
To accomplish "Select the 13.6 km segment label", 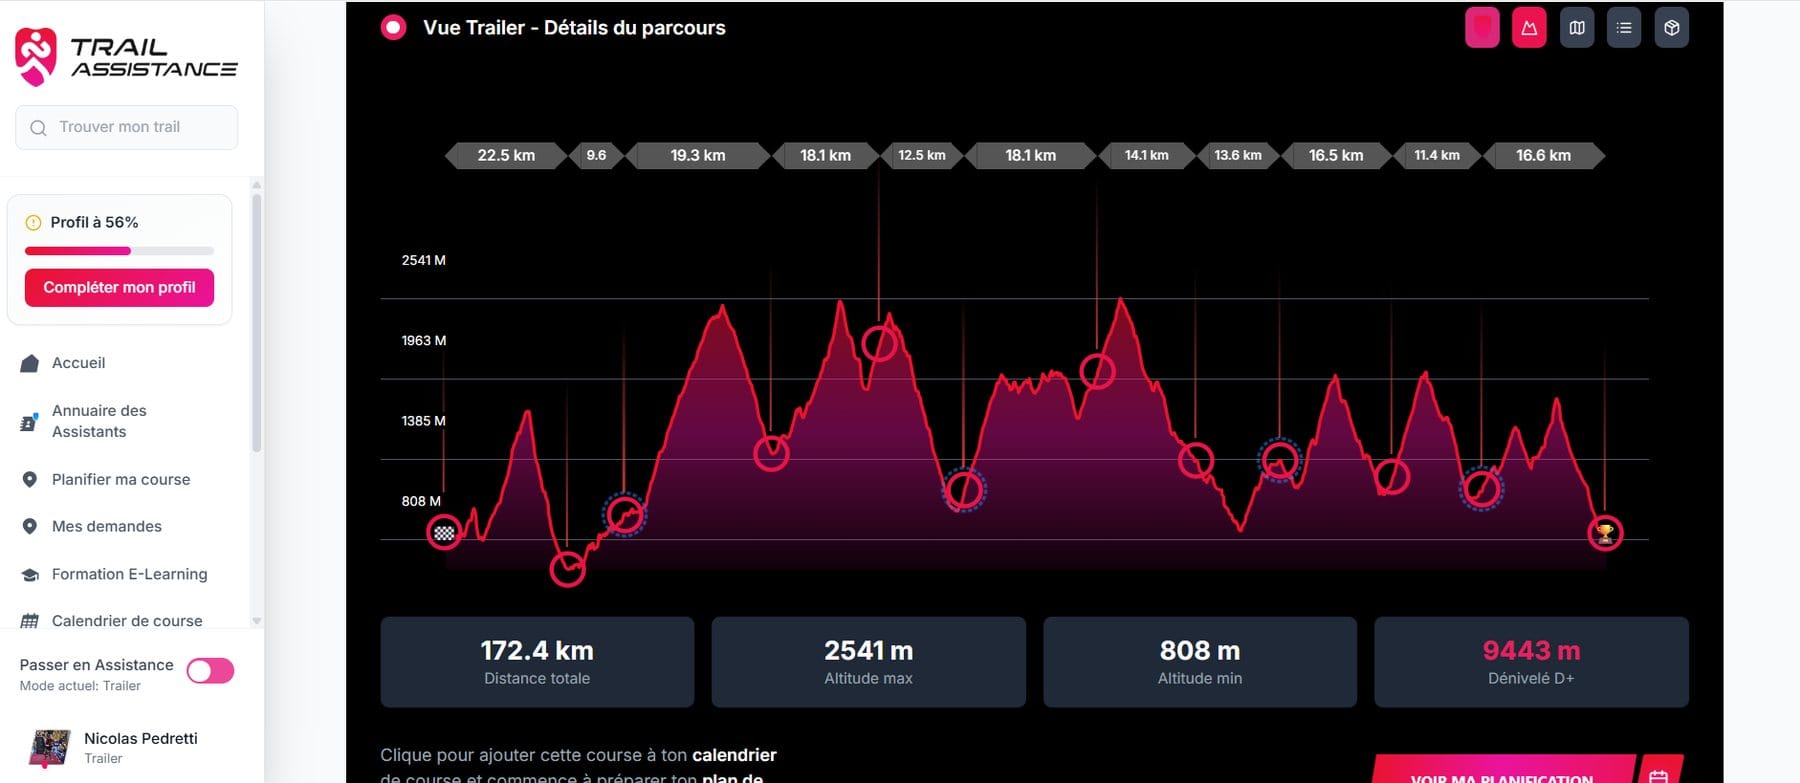I will coord(1238,156).
